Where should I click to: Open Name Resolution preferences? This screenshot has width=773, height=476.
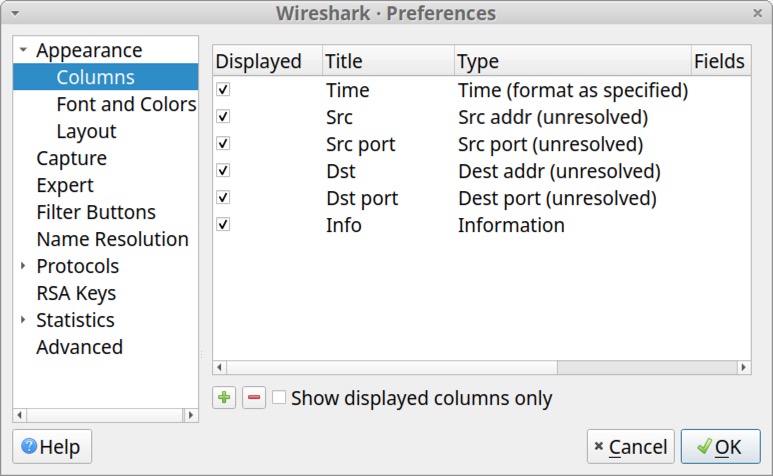112,239
